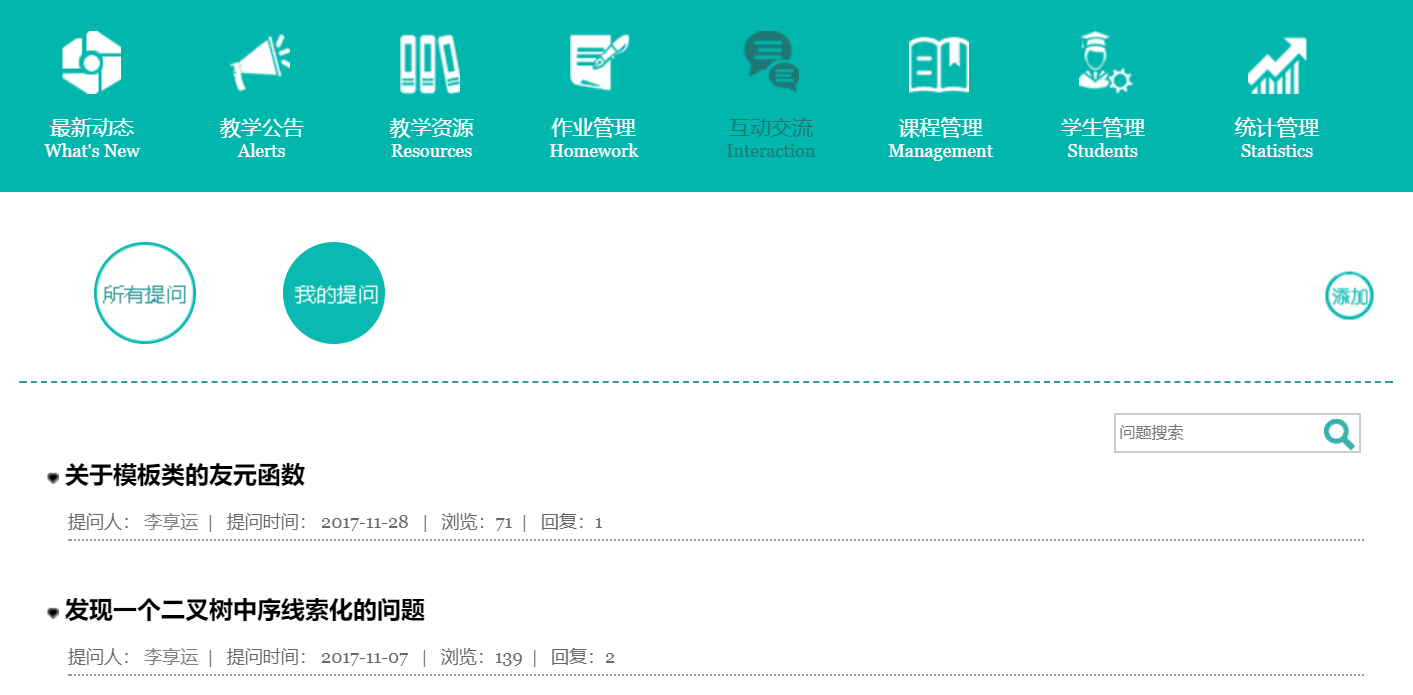Select the 所有提问 circle tab
This screenshot has width=1413, height=695.
pos(145,294)
